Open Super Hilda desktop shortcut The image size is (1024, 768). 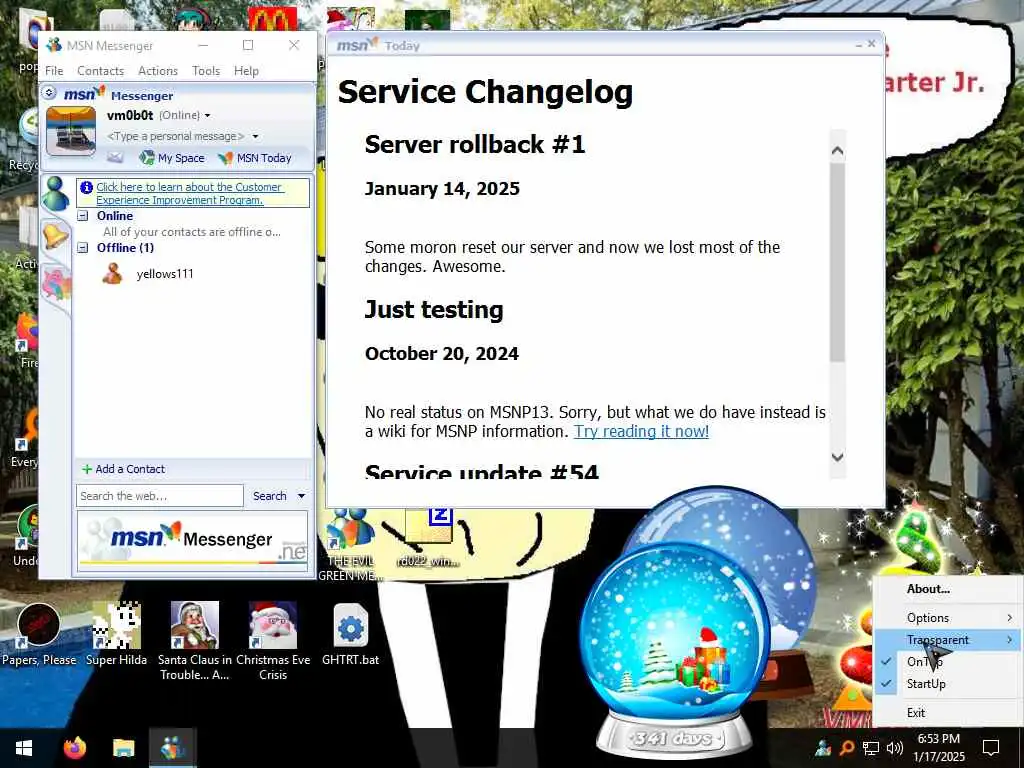pyautogui.click(x=116, y=634)
